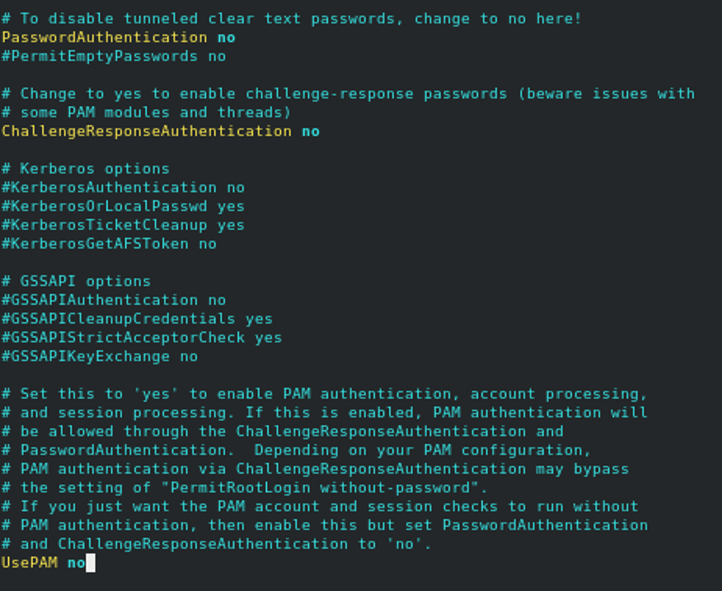Click the UsePAM directive keyword
This screenshot has height=591, width=722.
[x=29, y=562]
